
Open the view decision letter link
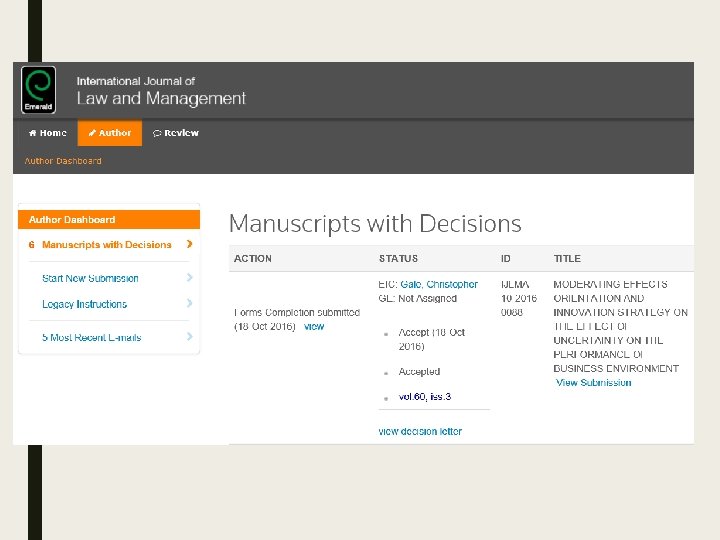click(420, 432)
